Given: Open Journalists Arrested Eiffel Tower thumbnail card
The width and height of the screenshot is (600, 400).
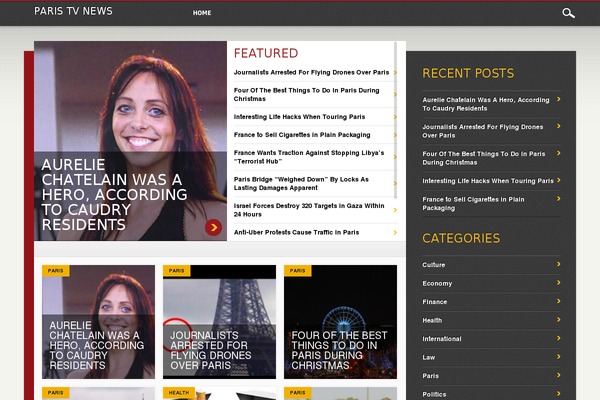Looking at the screenshot, I should (x=219, y=322).
